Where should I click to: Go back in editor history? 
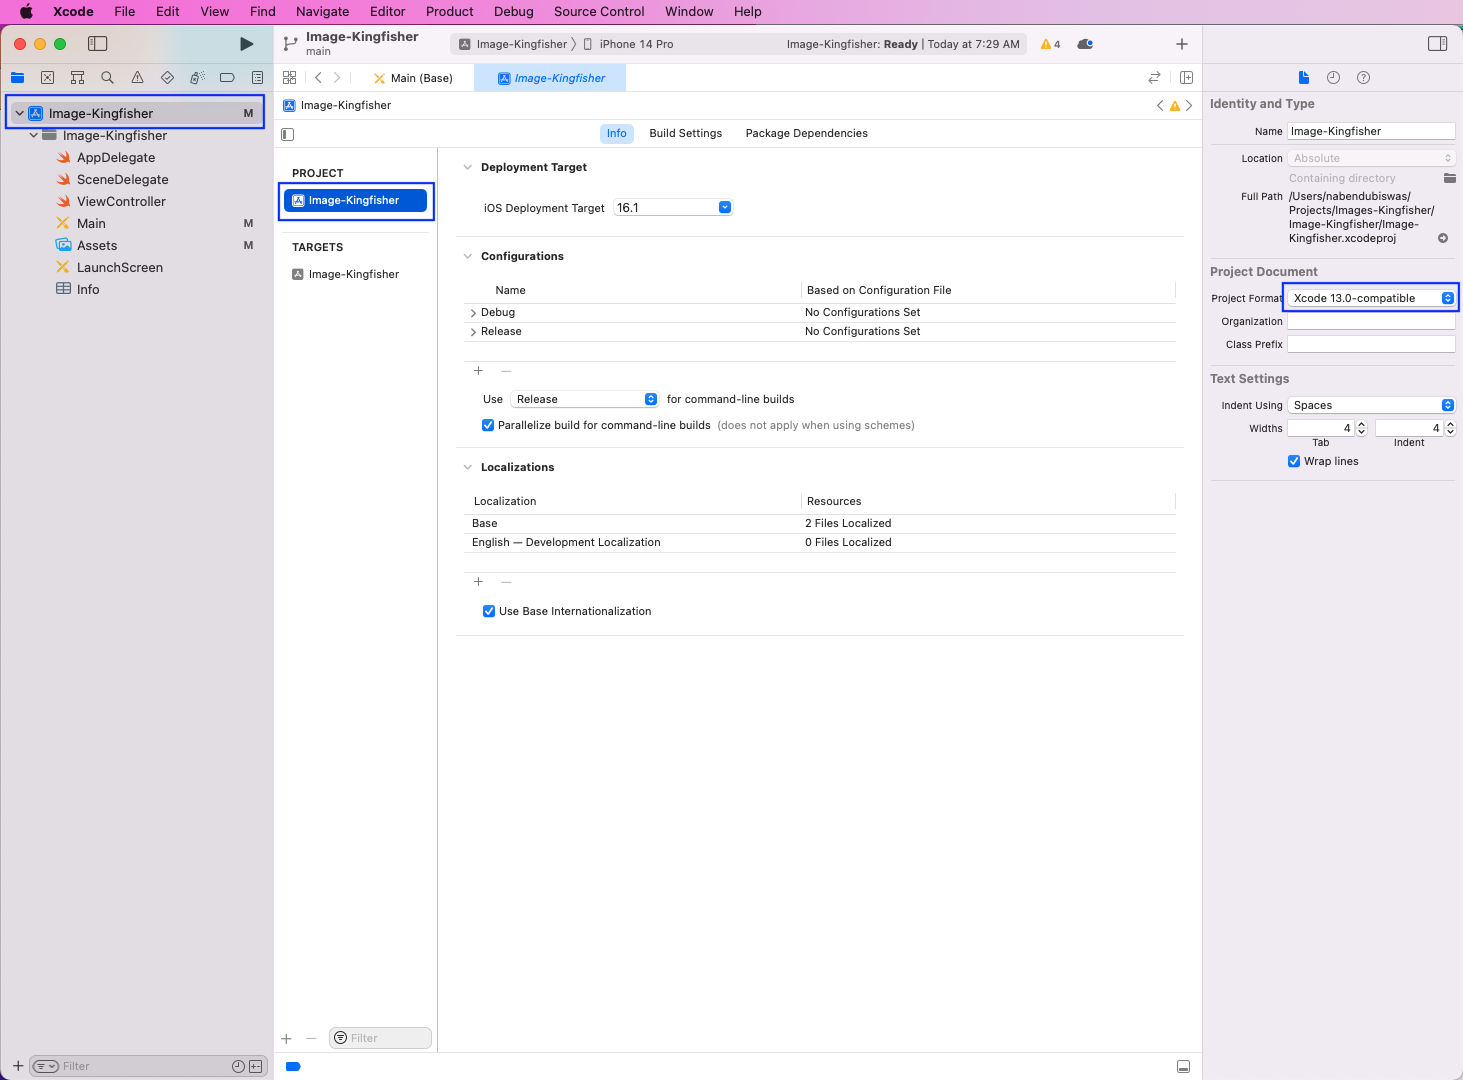point(318,78)
